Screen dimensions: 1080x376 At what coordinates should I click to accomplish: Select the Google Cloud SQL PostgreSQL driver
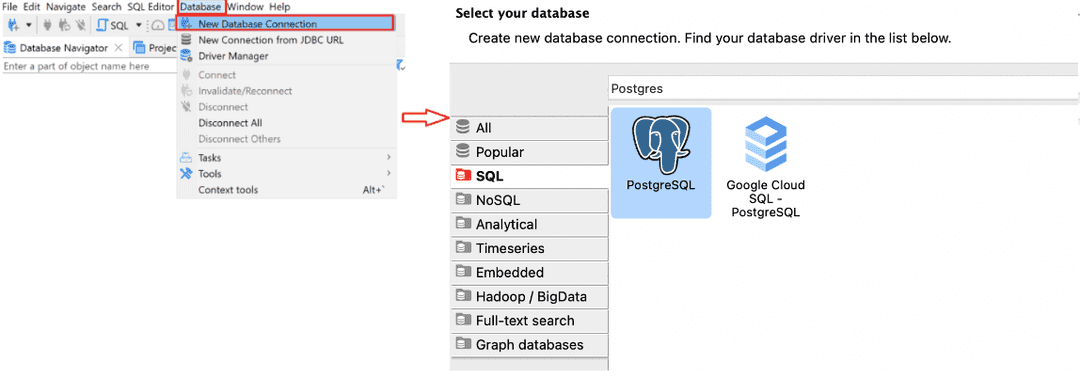pyautogui.click(x=765, y=167)
